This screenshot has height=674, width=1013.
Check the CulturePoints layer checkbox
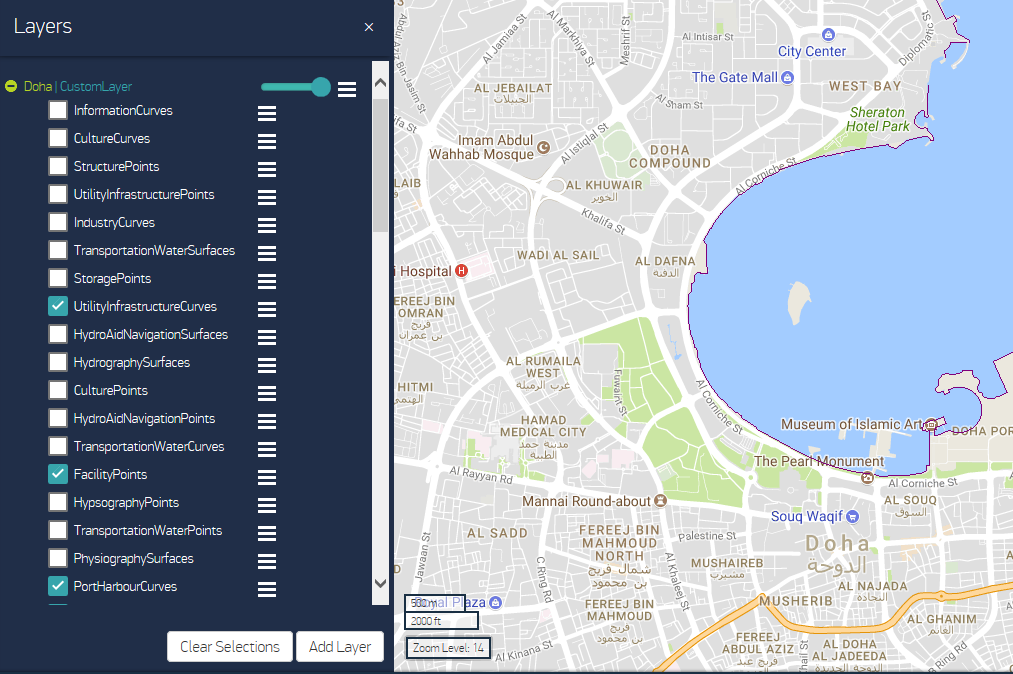[x=58, y=390]
